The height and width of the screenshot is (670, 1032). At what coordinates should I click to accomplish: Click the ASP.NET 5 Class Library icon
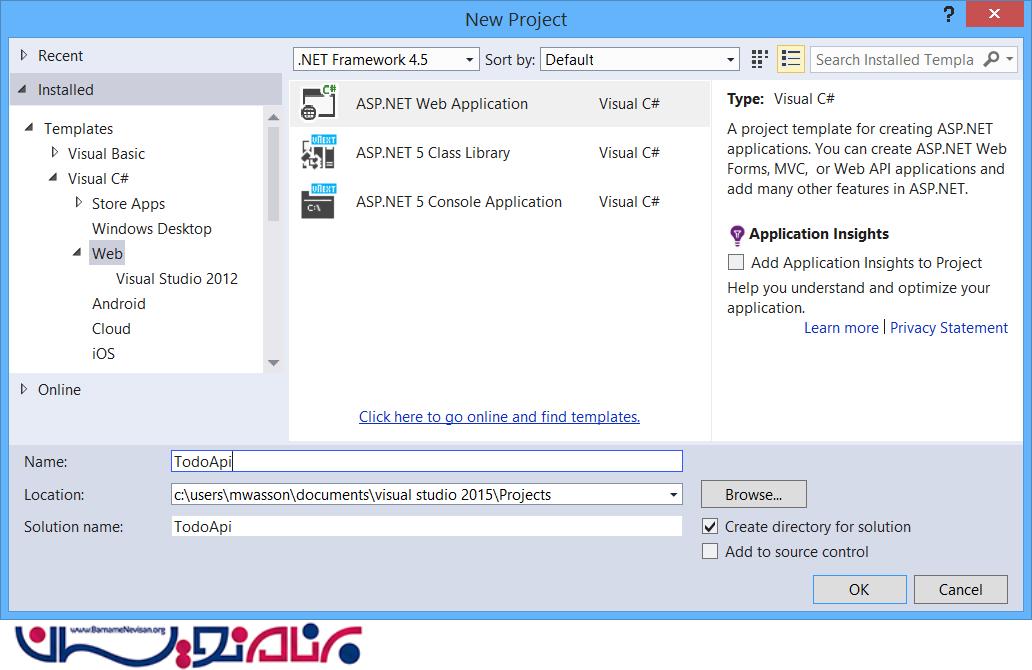click(319, 153)
